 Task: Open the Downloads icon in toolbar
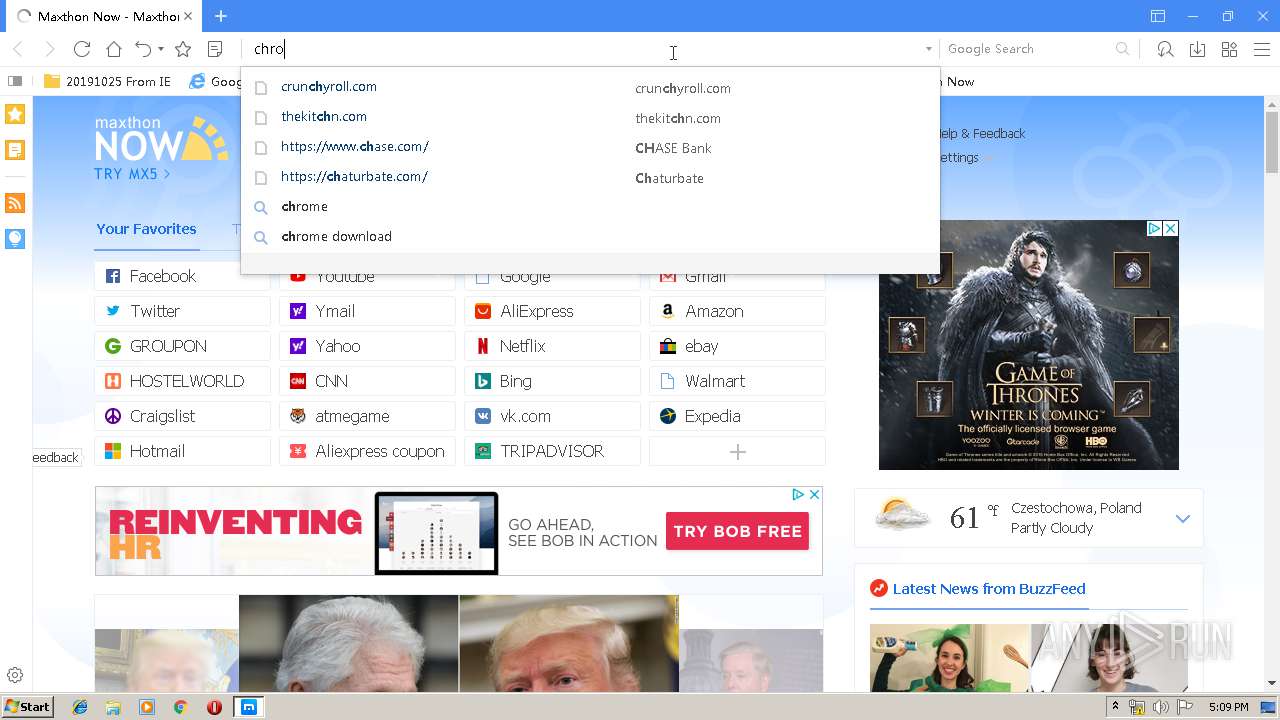pyautogui.click(x=1197, y=49)
